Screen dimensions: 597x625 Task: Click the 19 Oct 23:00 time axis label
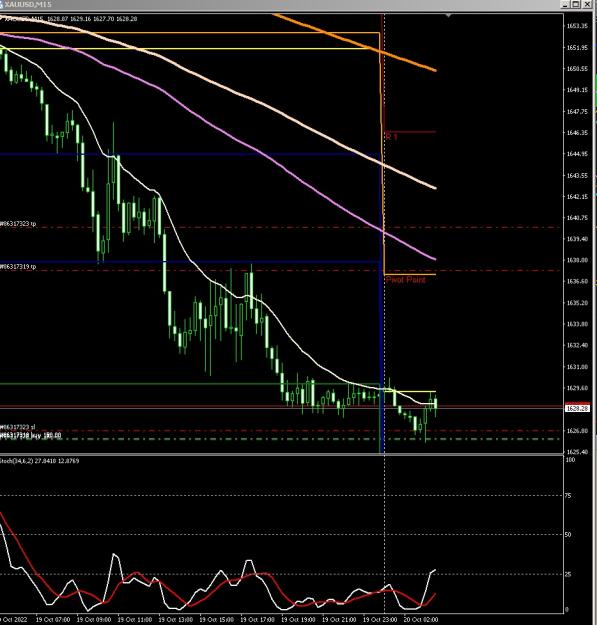click(380, 619)
